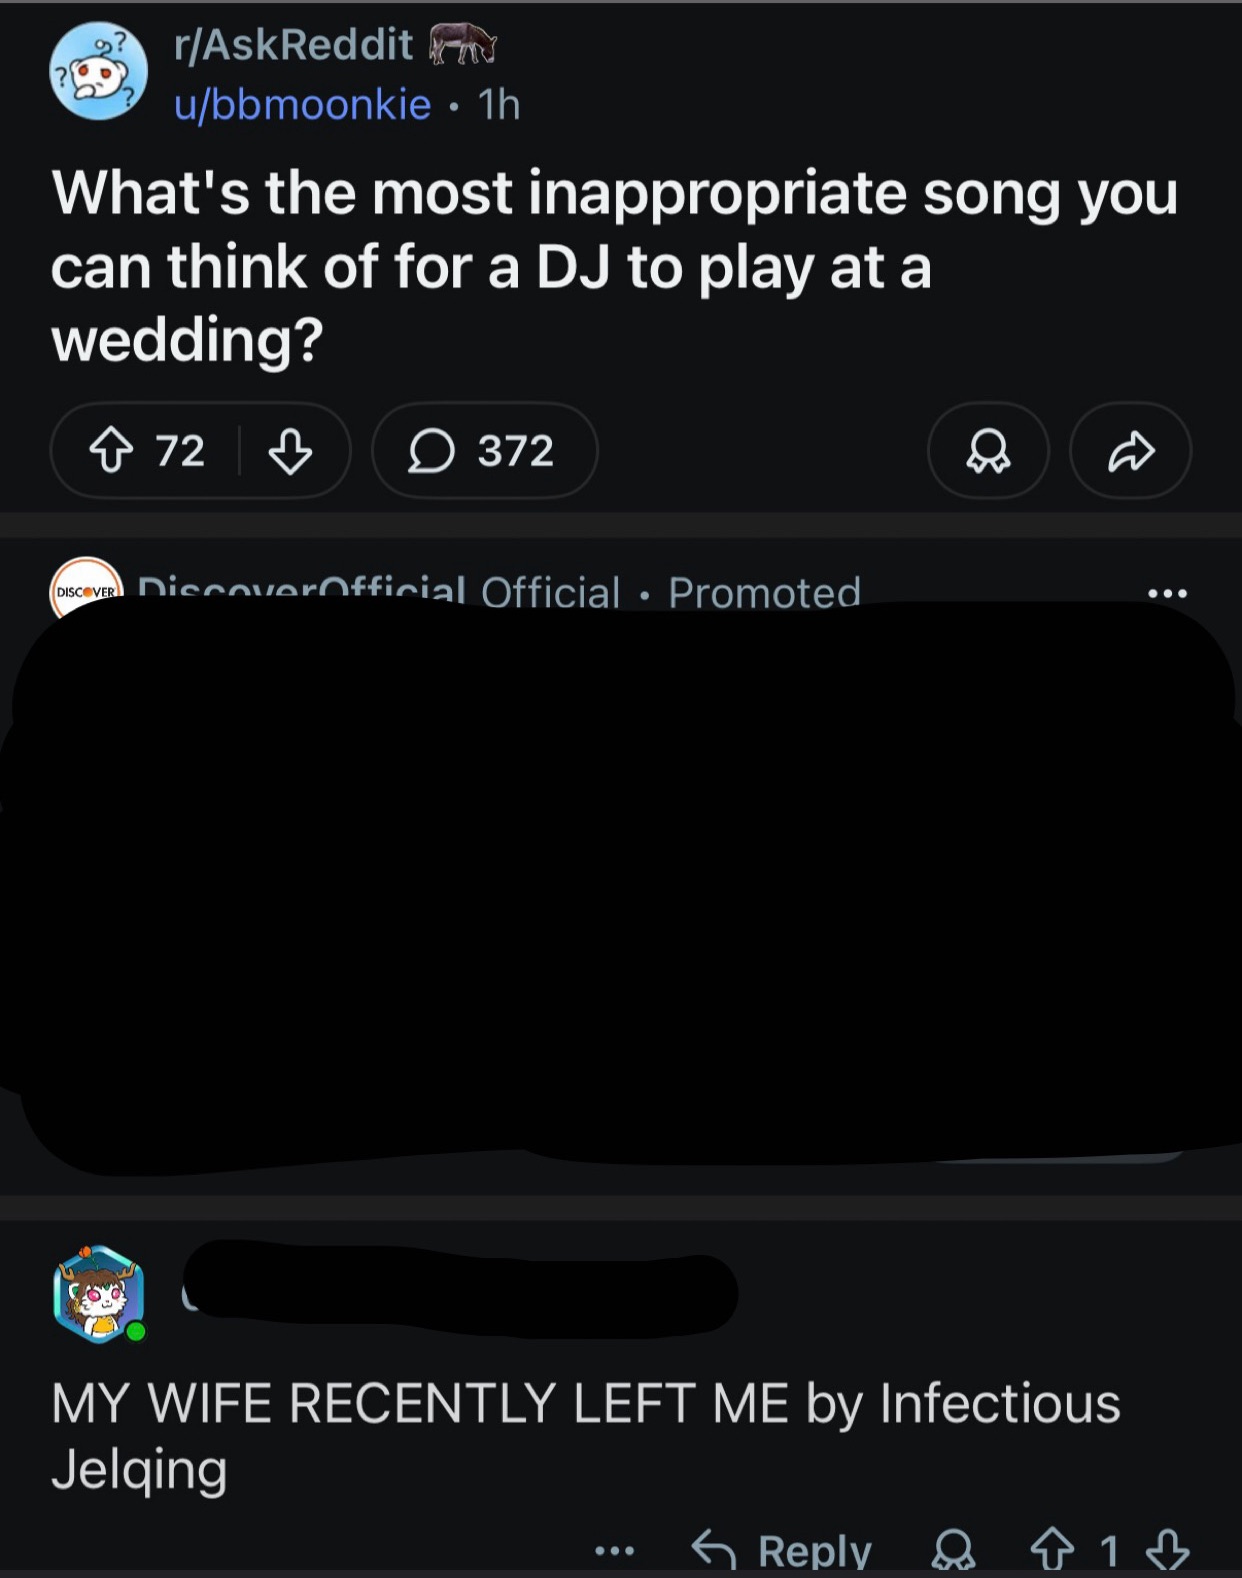This screenshot has width=1242, height=1578.
Task: Downvote the Infectious Jelqing comment
Action: [x=1167, y=1551]
